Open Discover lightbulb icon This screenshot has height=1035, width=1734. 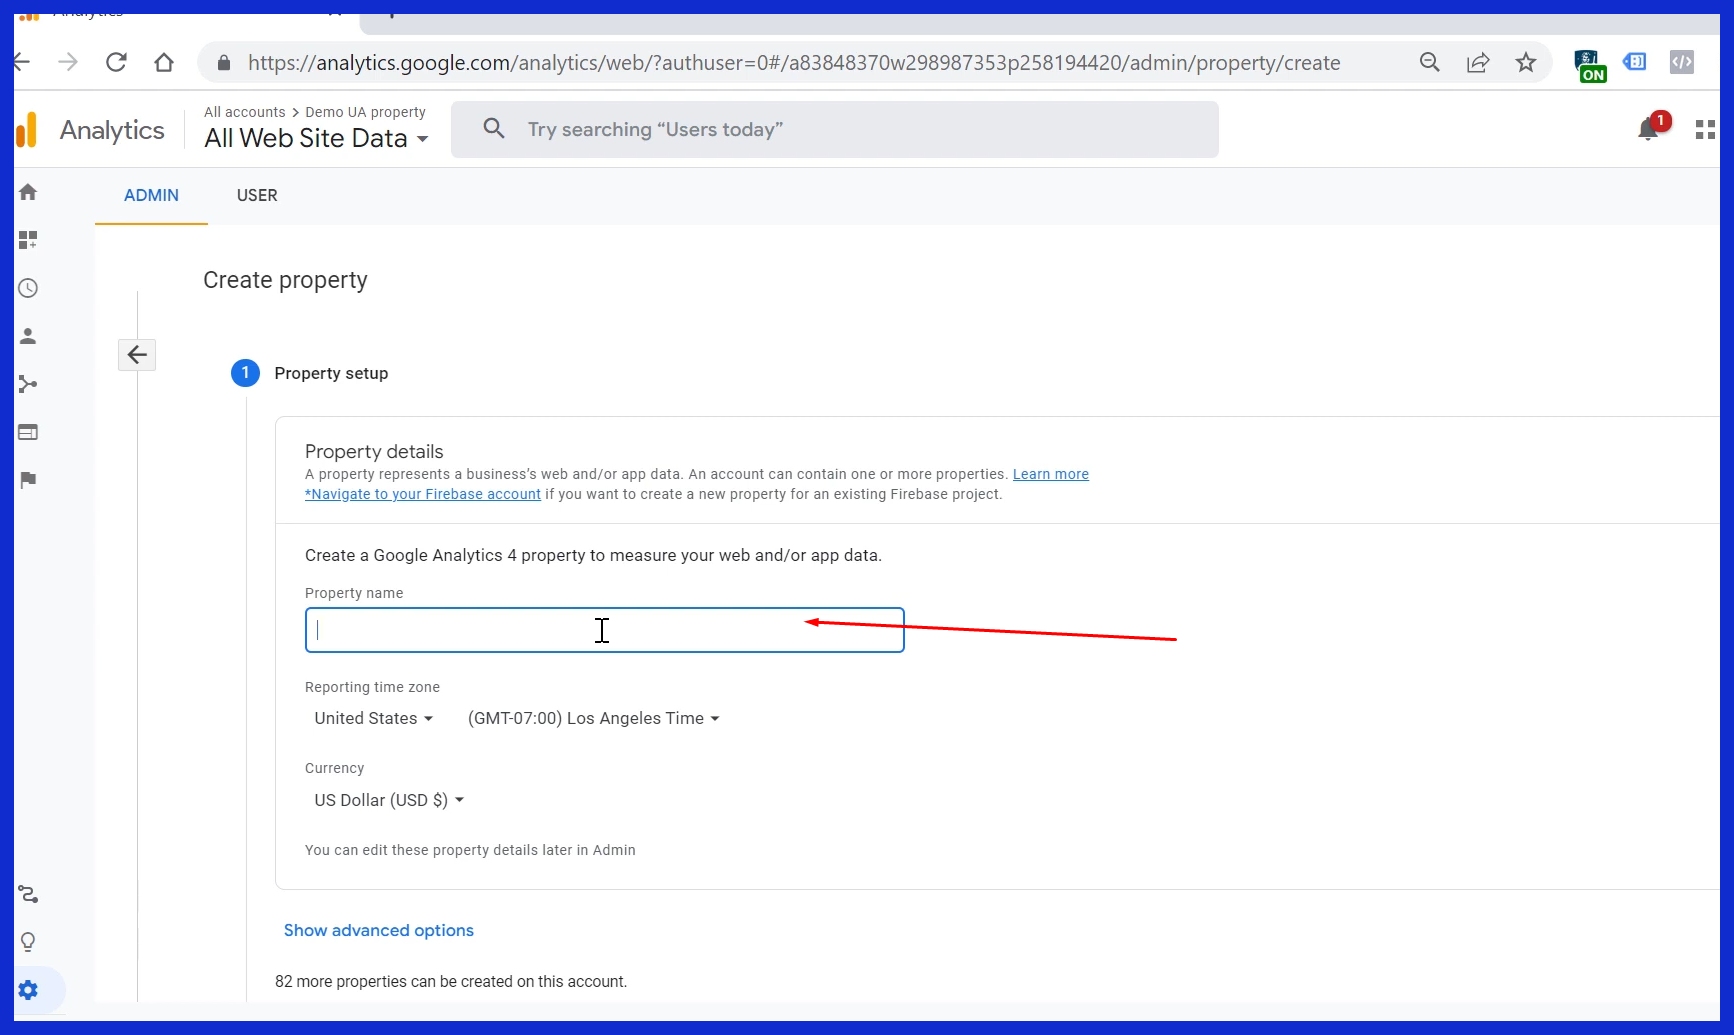tap(28, 942)
